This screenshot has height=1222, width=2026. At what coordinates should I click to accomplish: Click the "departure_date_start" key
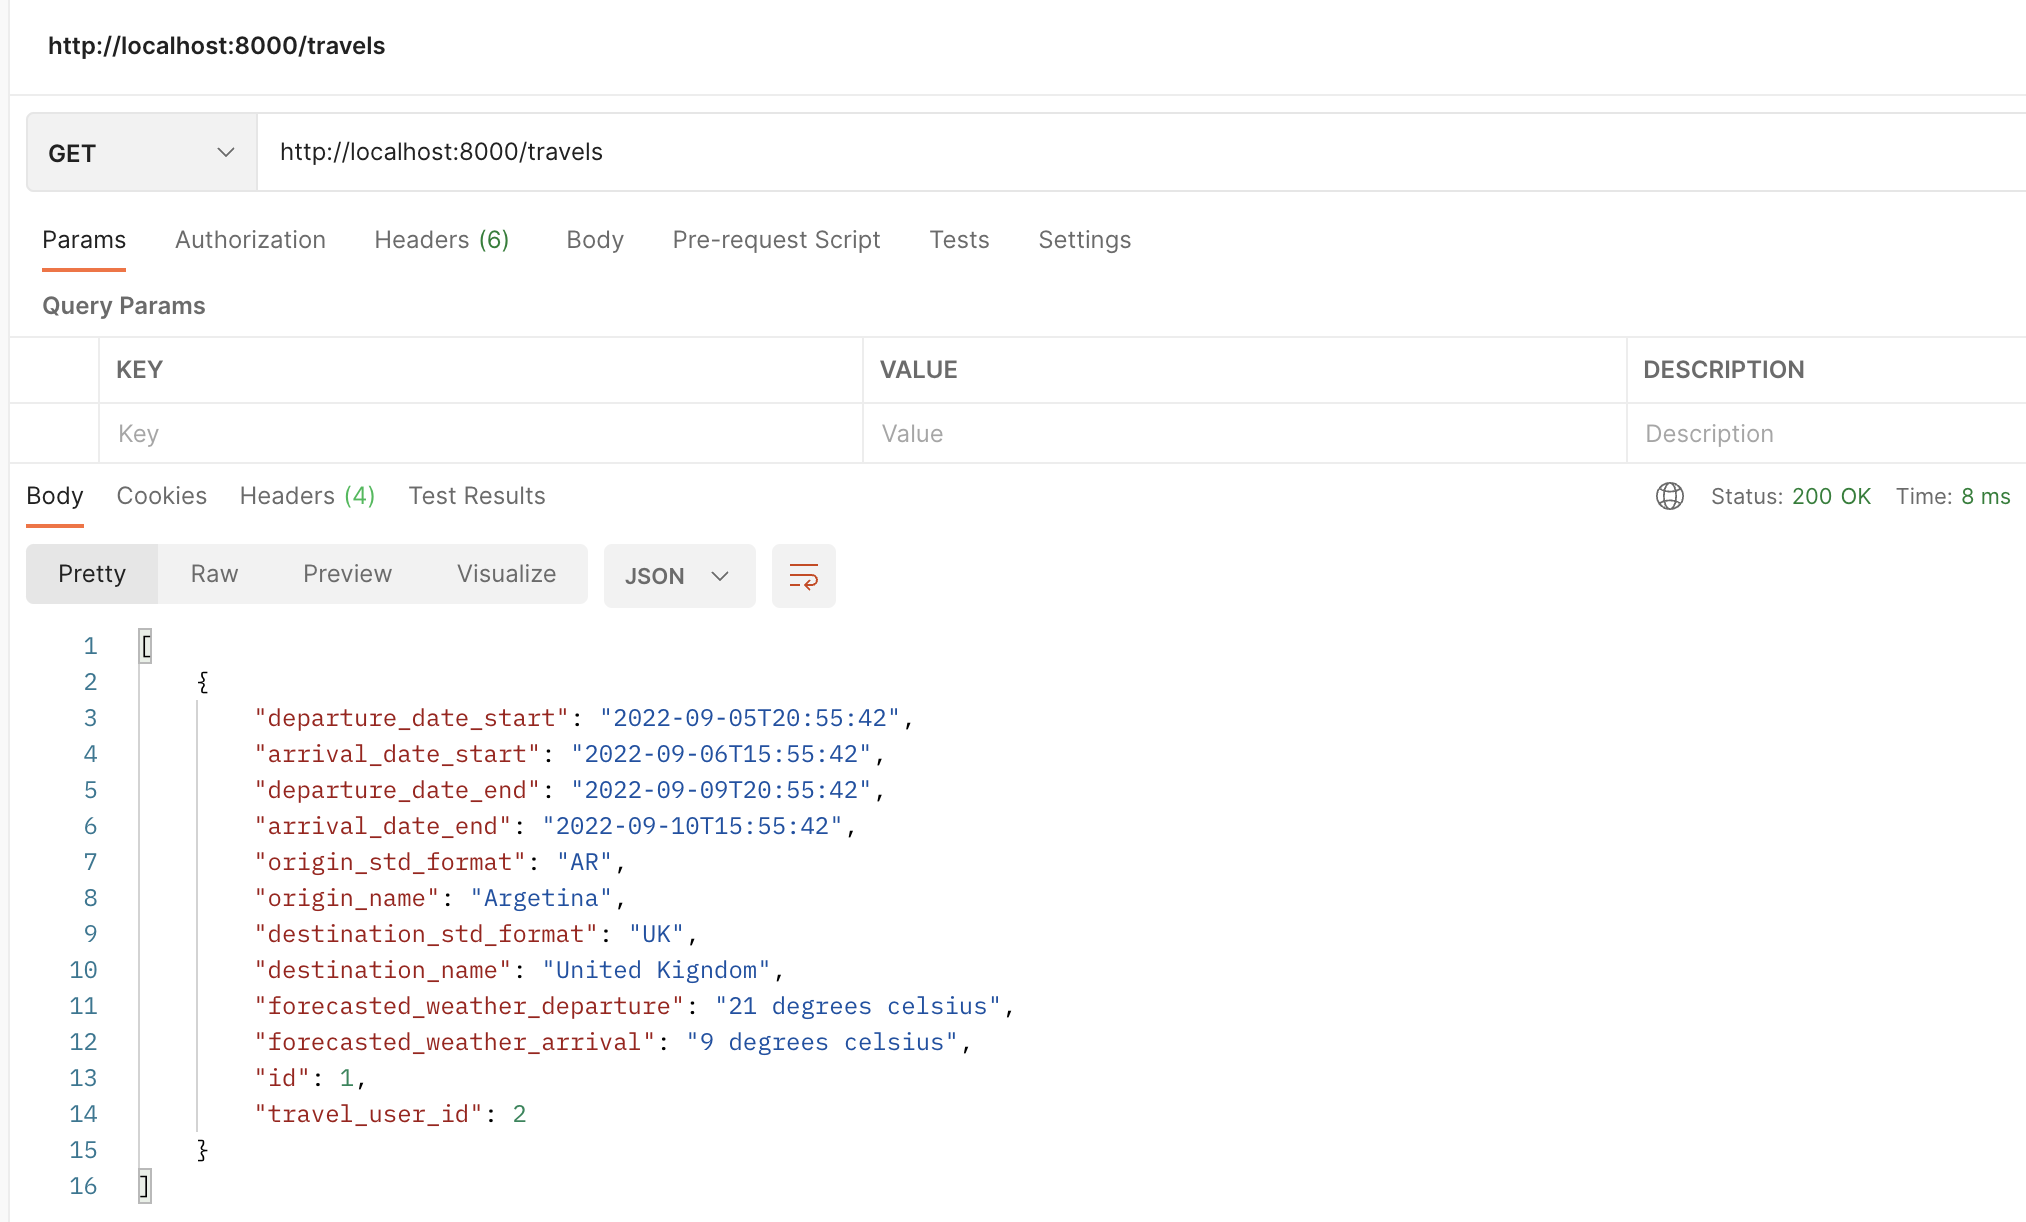(x=411, y=718)
